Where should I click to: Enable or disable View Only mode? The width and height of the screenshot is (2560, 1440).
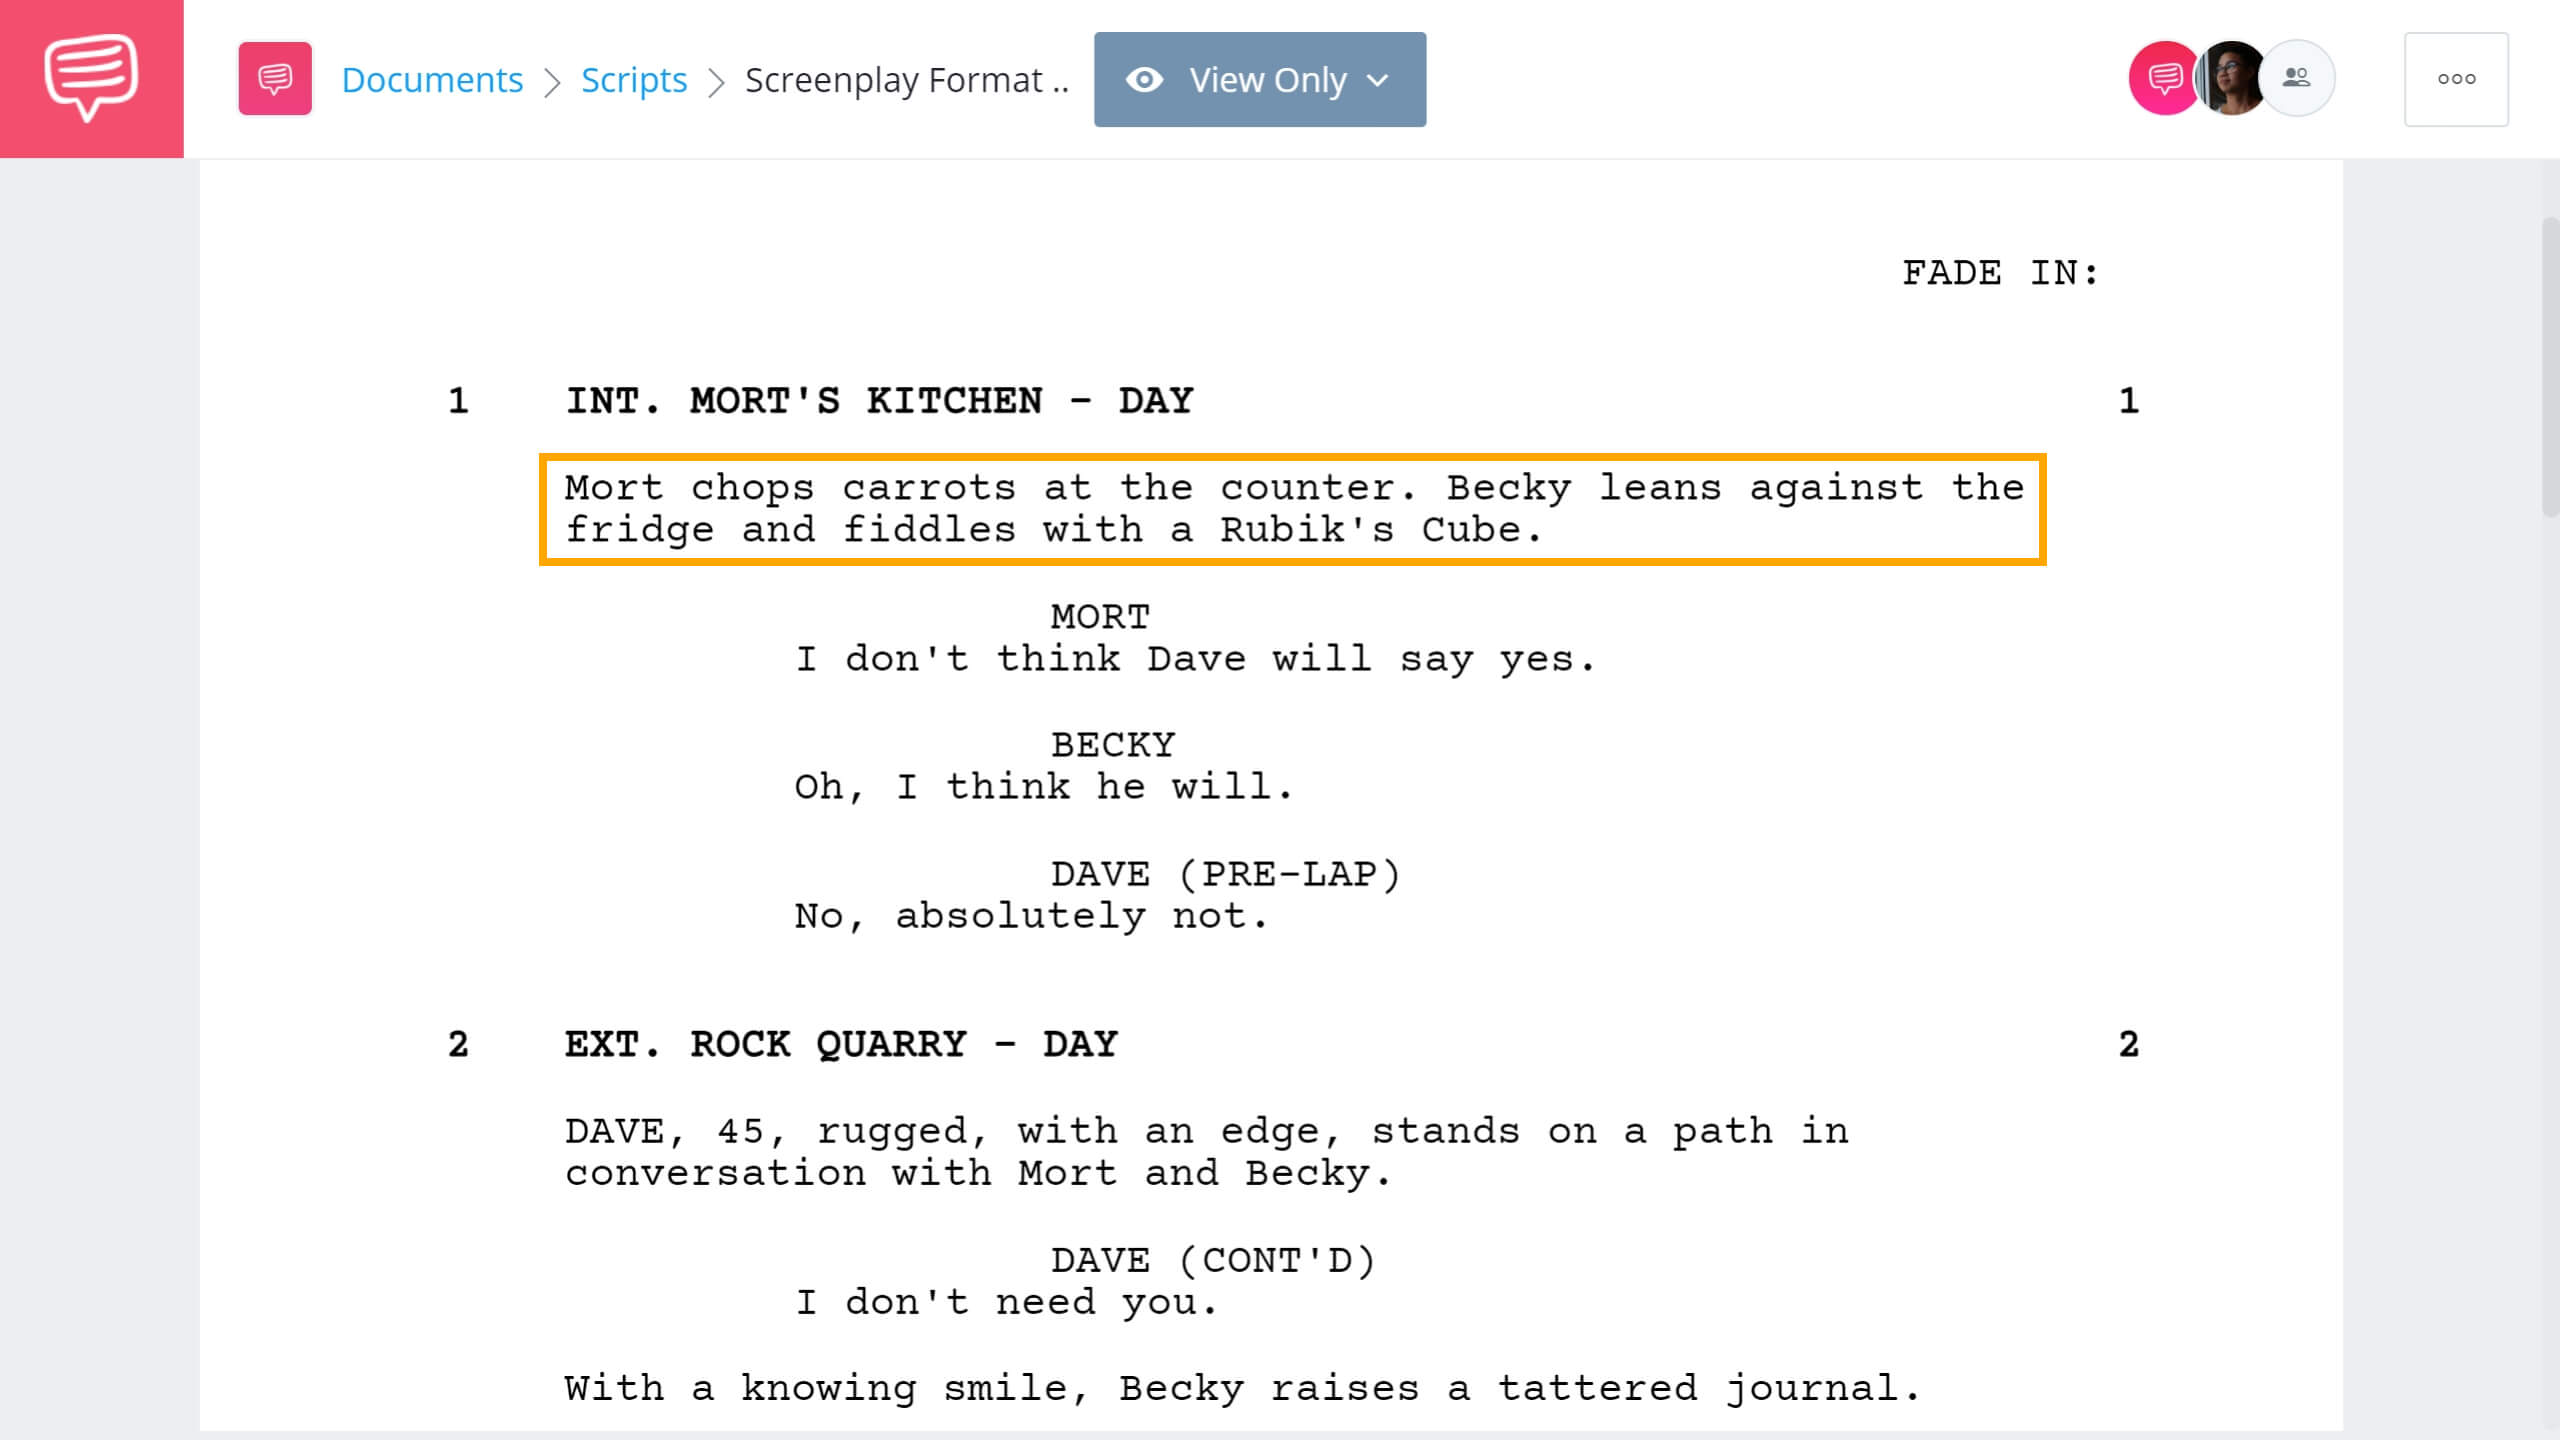coord(1259,79)
